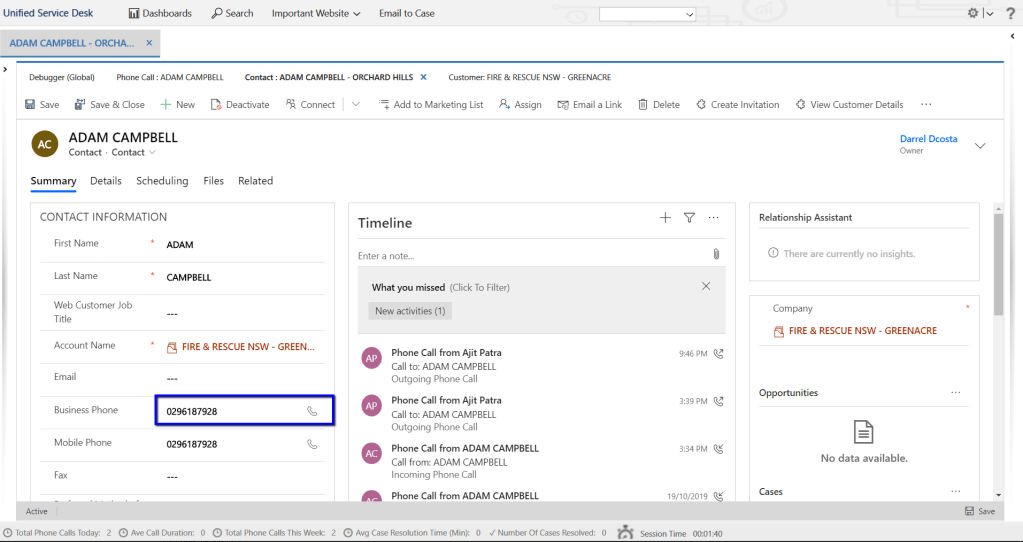Screen dimensions: 1023x542
Task: Click the Mobile Phone call icon
Action: coord(312,444)
